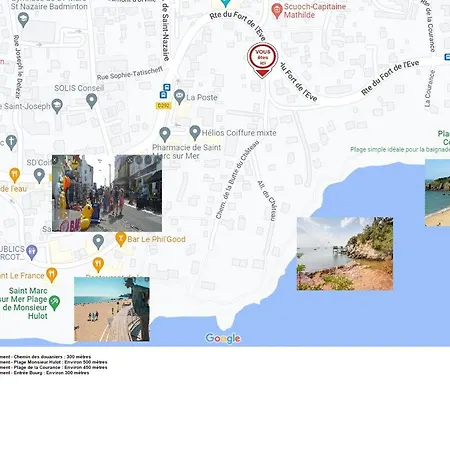
Task: Open the beach photo at the right edge
Action: point(437,193)
